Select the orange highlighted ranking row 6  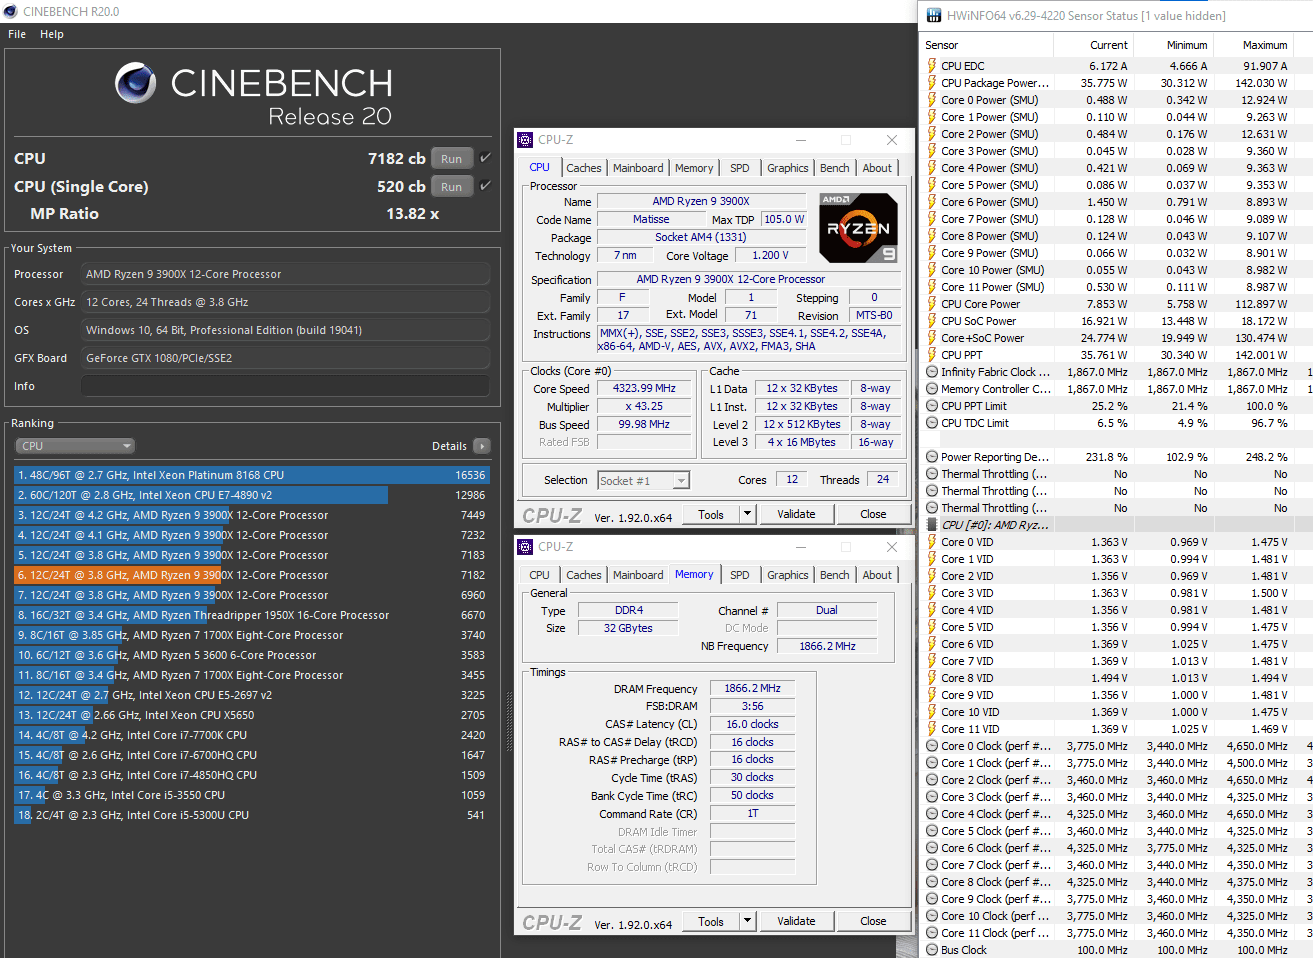coord(252,575)
